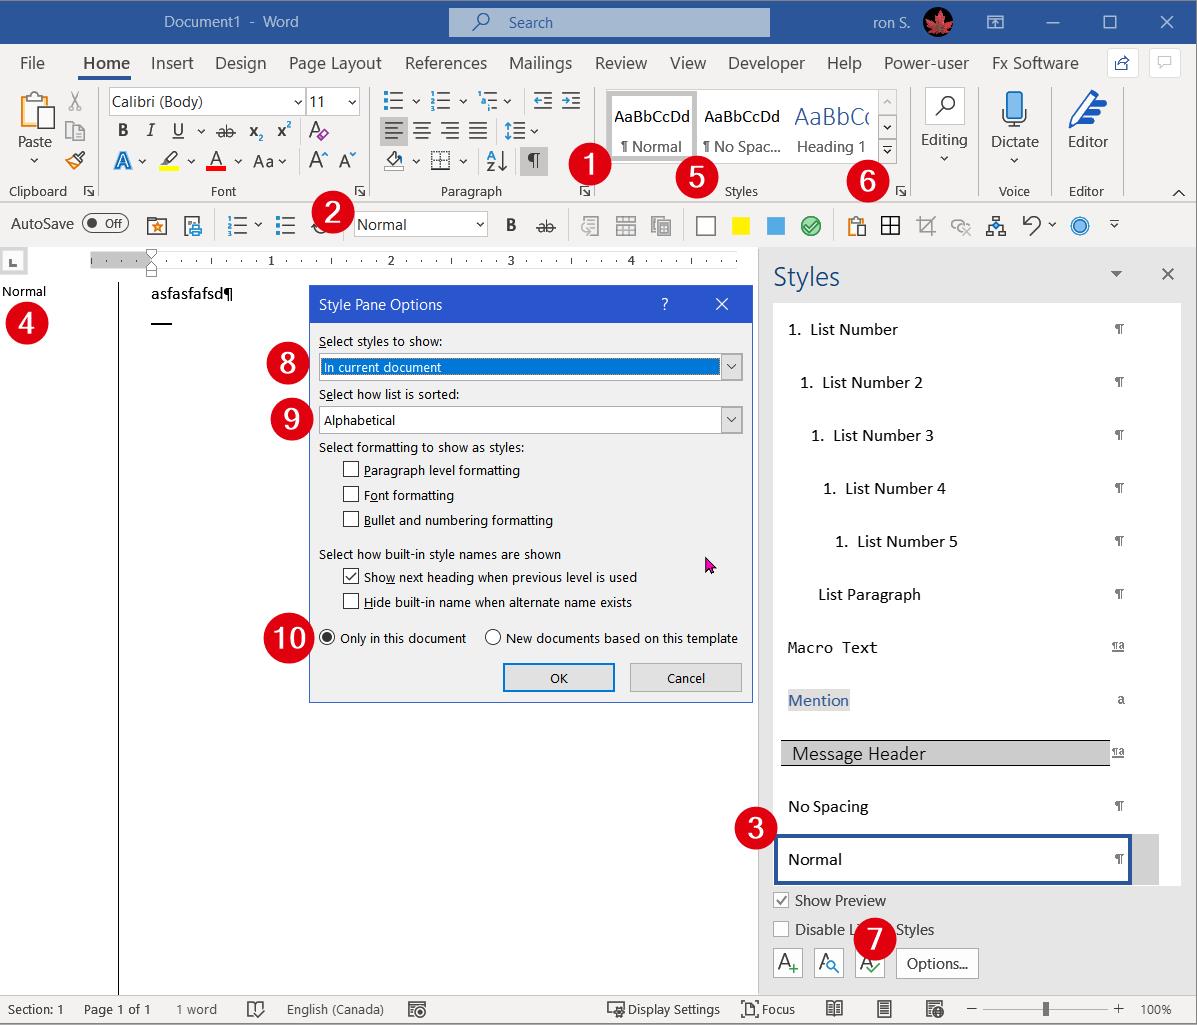This screenshot has height=1025, width=1197.
Task: Apply Superscript formatting
Action: click(x=284, y=131)
